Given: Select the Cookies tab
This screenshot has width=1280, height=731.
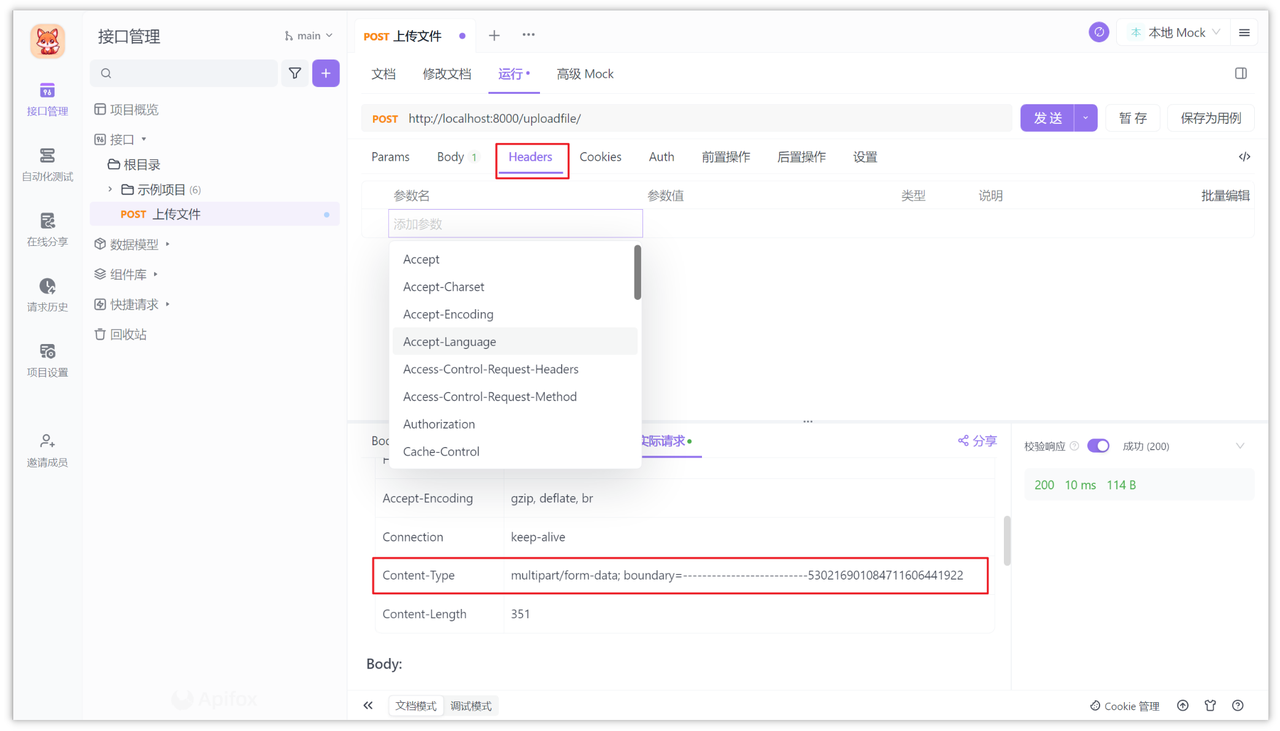Looking at the screenshot, I should pos(600,157).
